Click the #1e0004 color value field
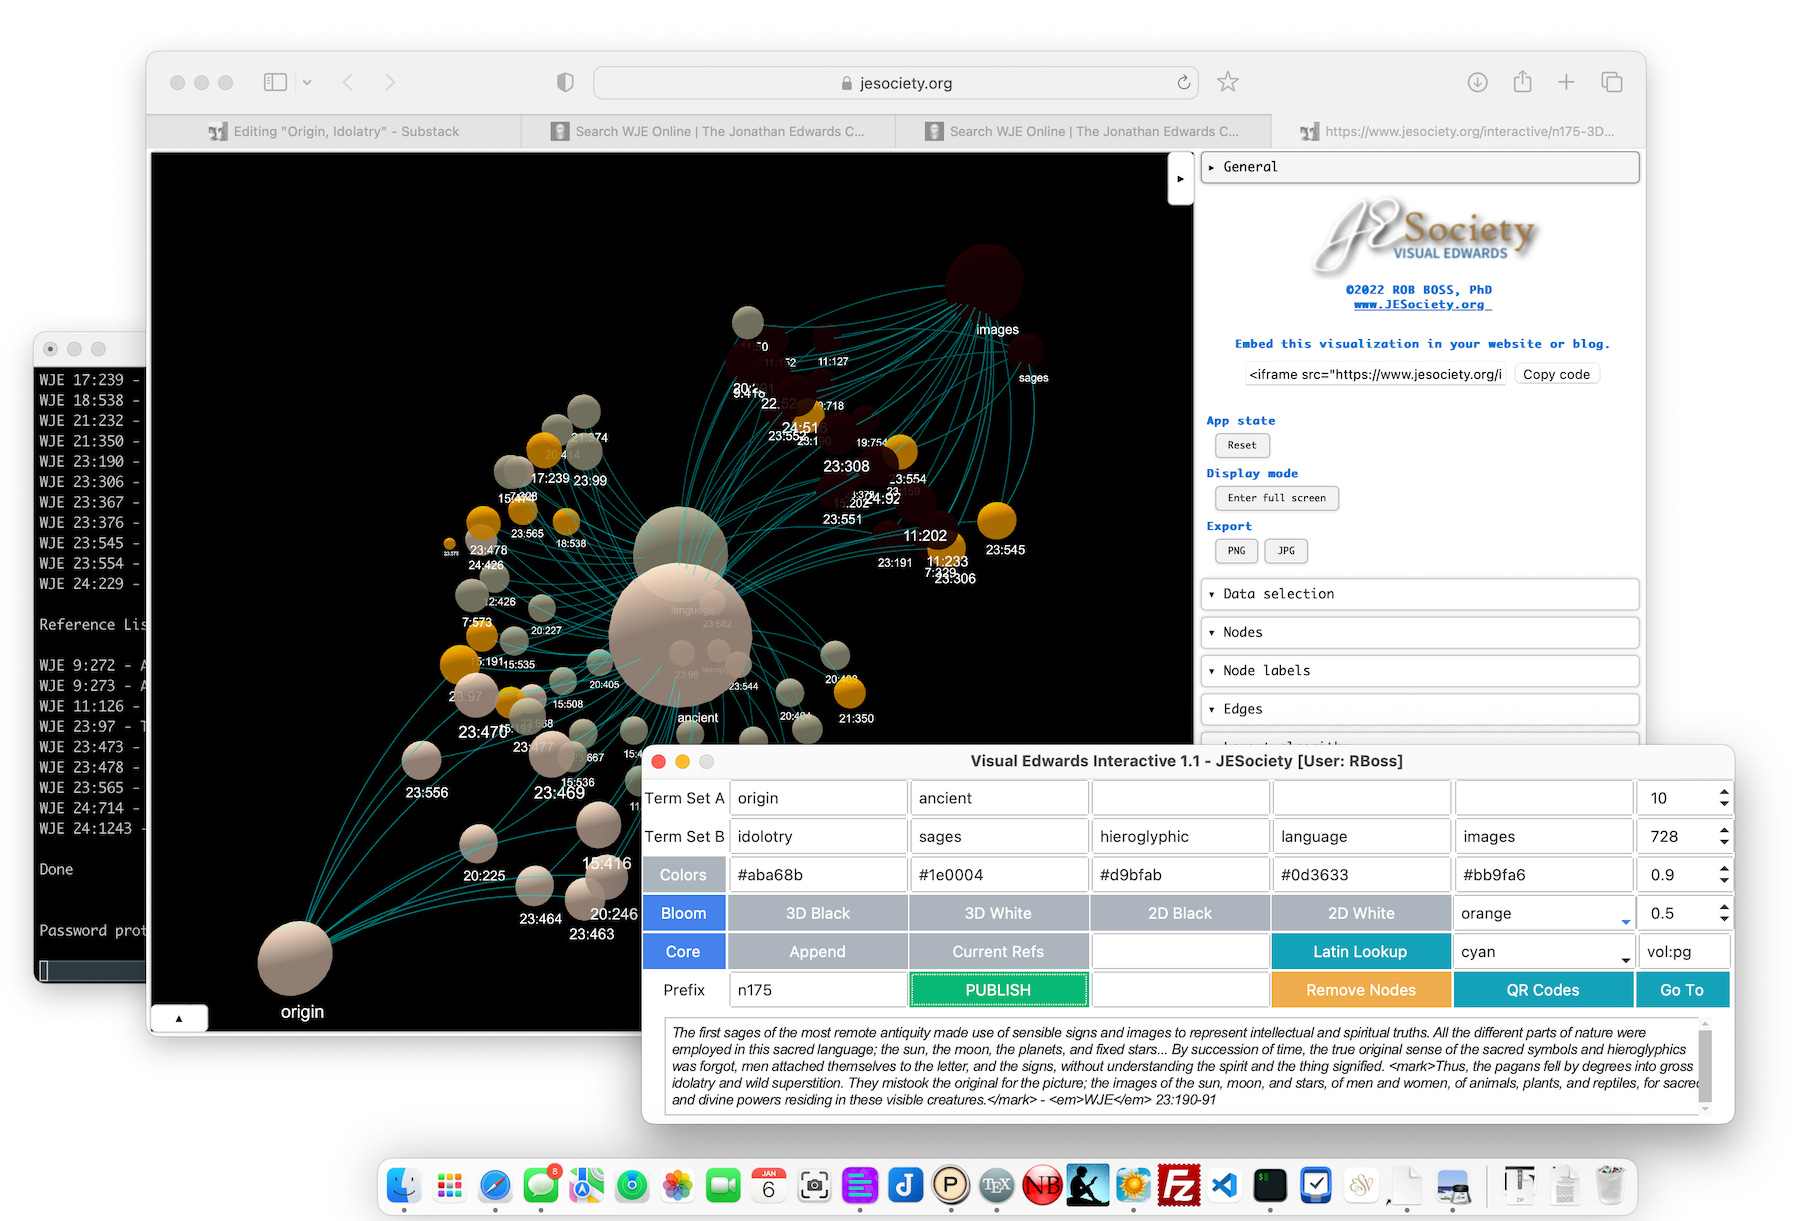Image resolution: width=1800 pixels, height=1221 pixels. pyautogui.click(x=999, y=875)
